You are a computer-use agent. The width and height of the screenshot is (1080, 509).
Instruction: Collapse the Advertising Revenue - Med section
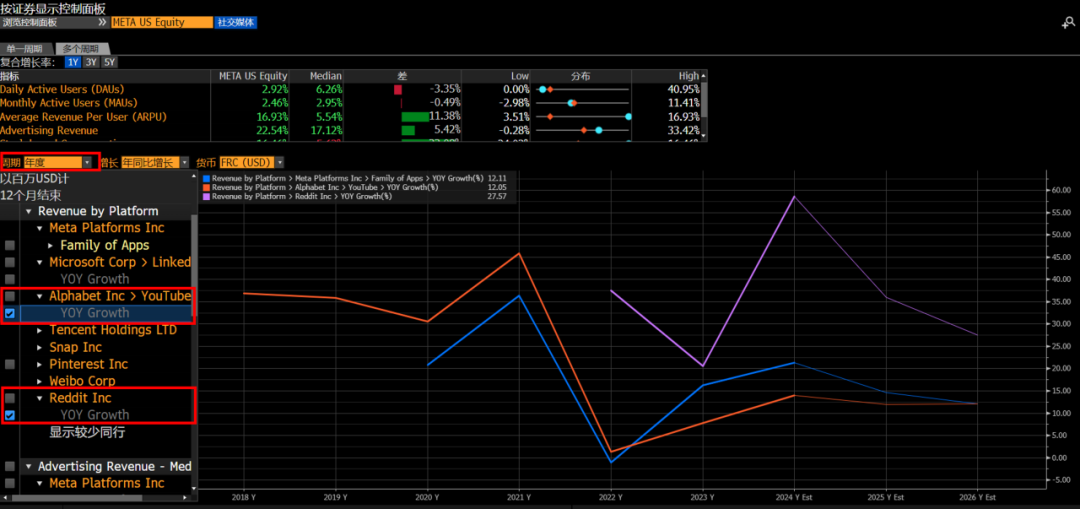click(x=30, y=466)
